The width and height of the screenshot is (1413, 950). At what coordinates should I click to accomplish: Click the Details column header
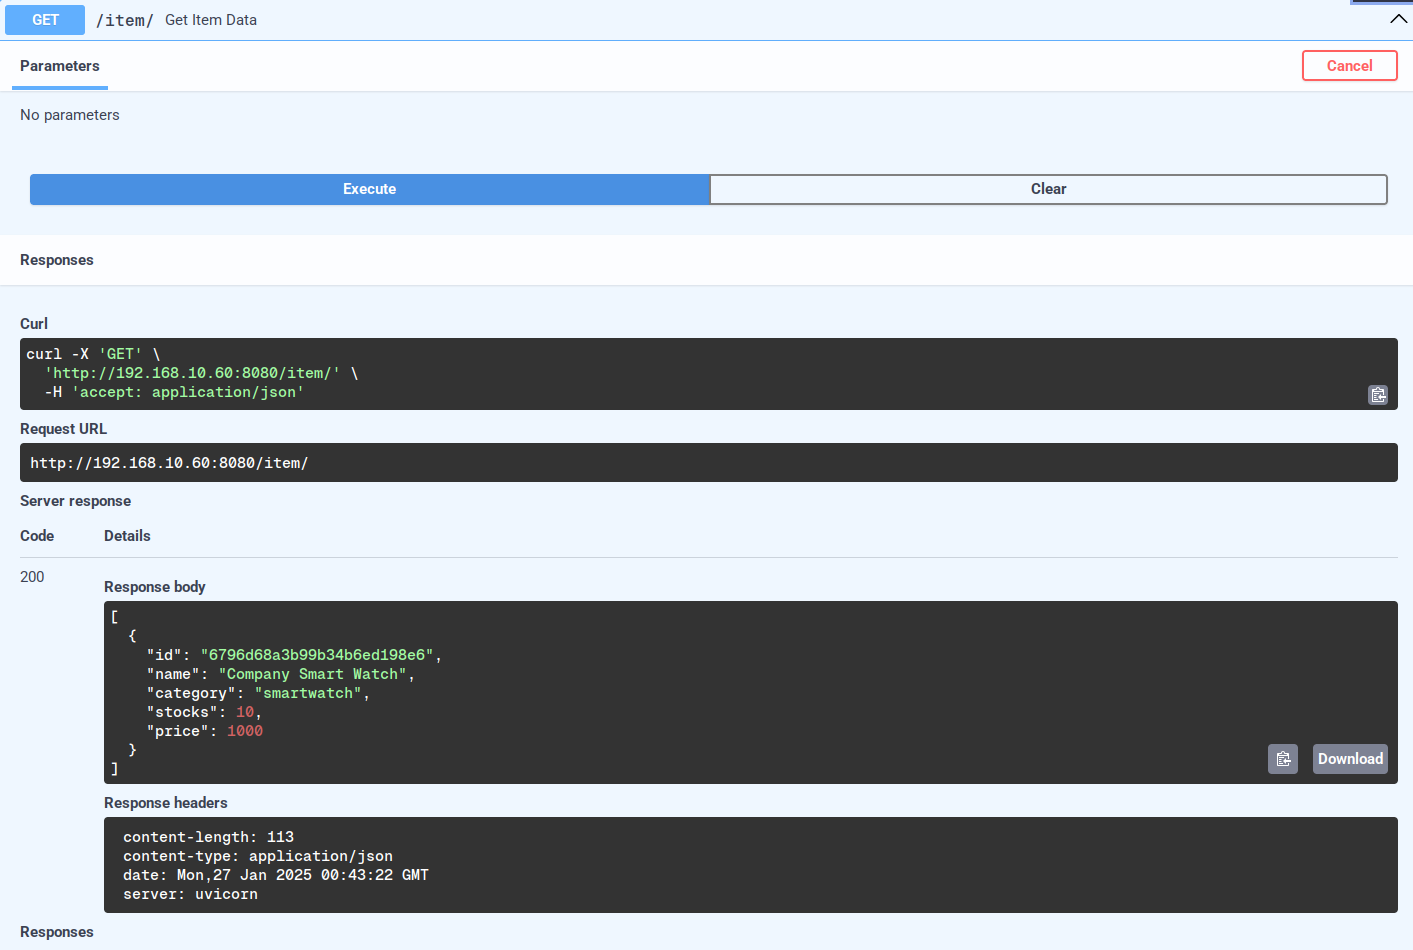pyautogui.click(x=127, y=536)
